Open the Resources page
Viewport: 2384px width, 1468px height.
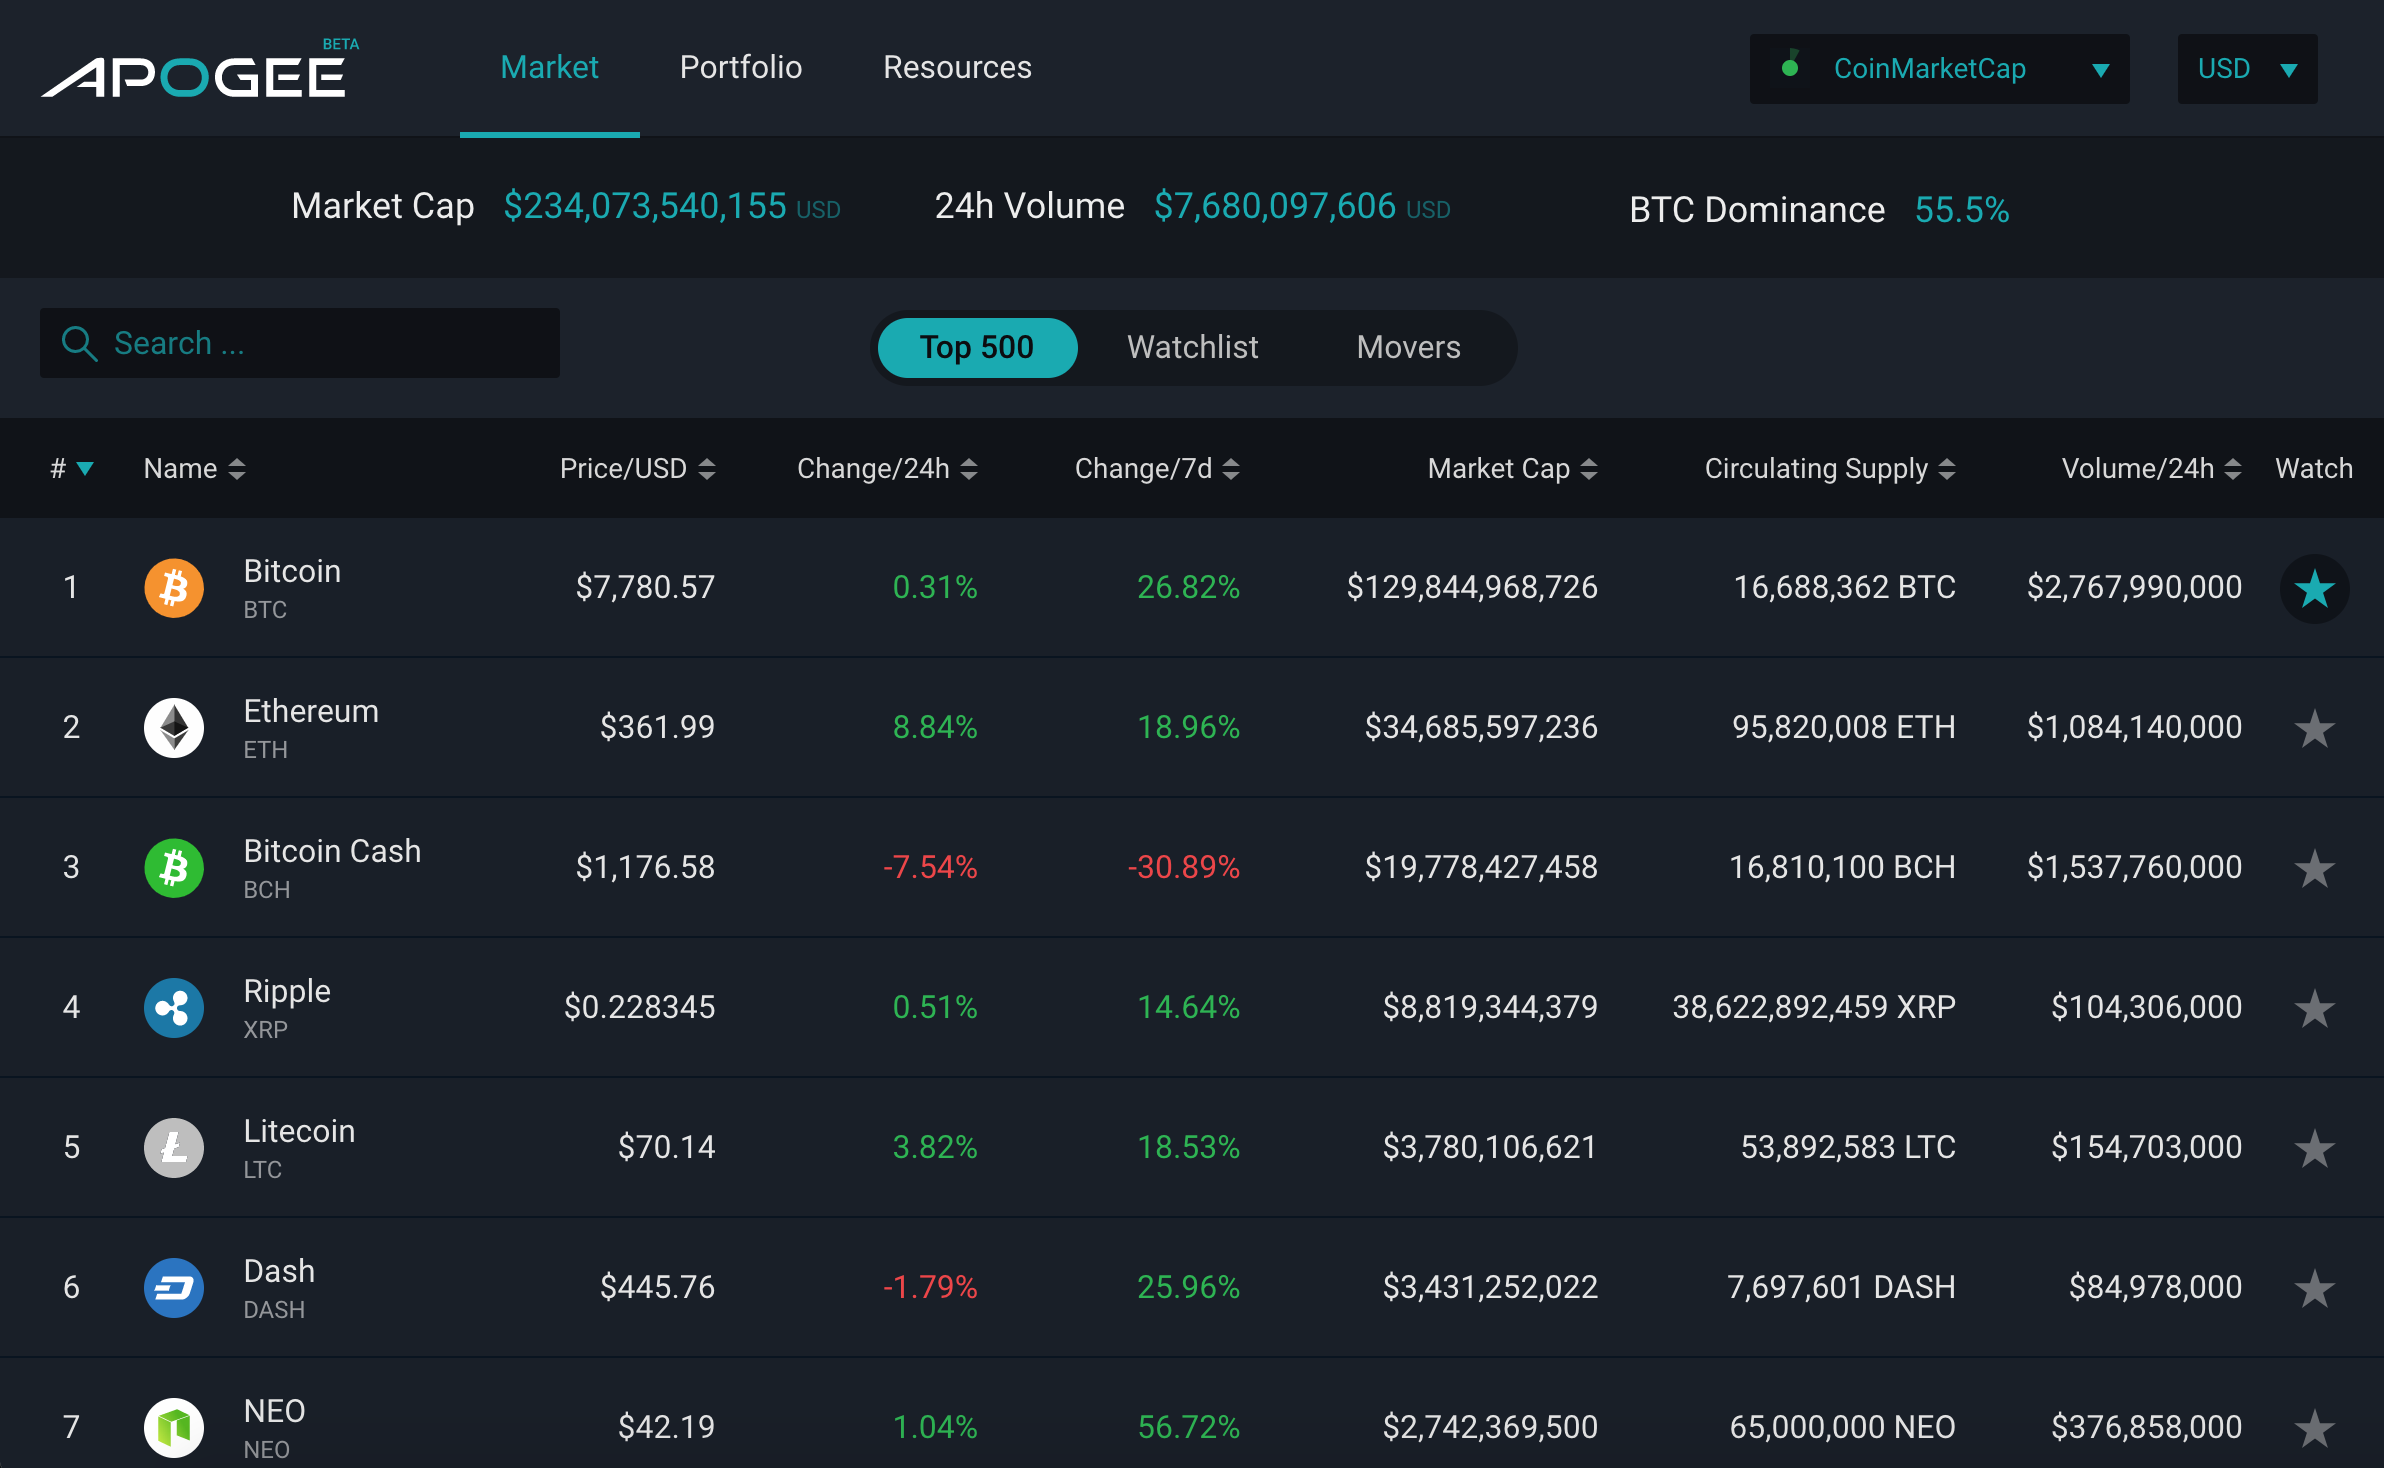[x=956, y=67]
